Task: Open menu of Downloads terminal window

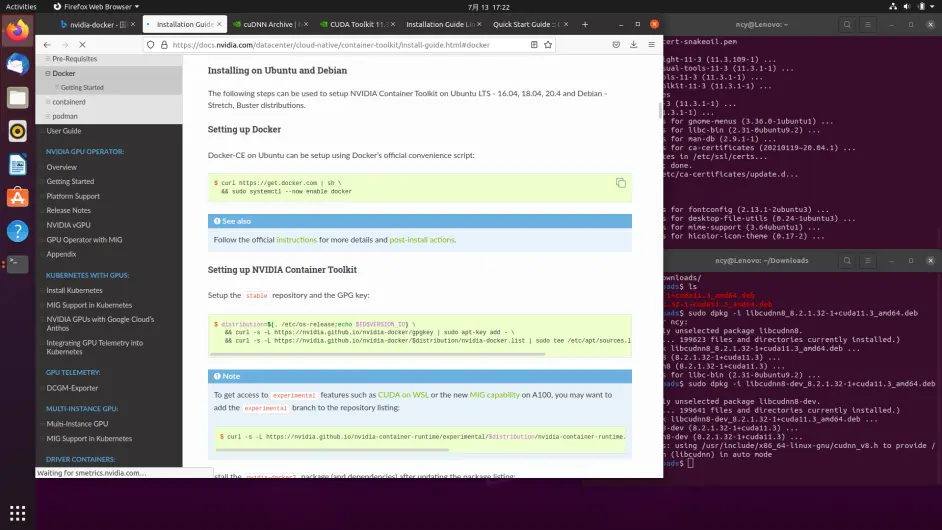Action: [868, 261]
